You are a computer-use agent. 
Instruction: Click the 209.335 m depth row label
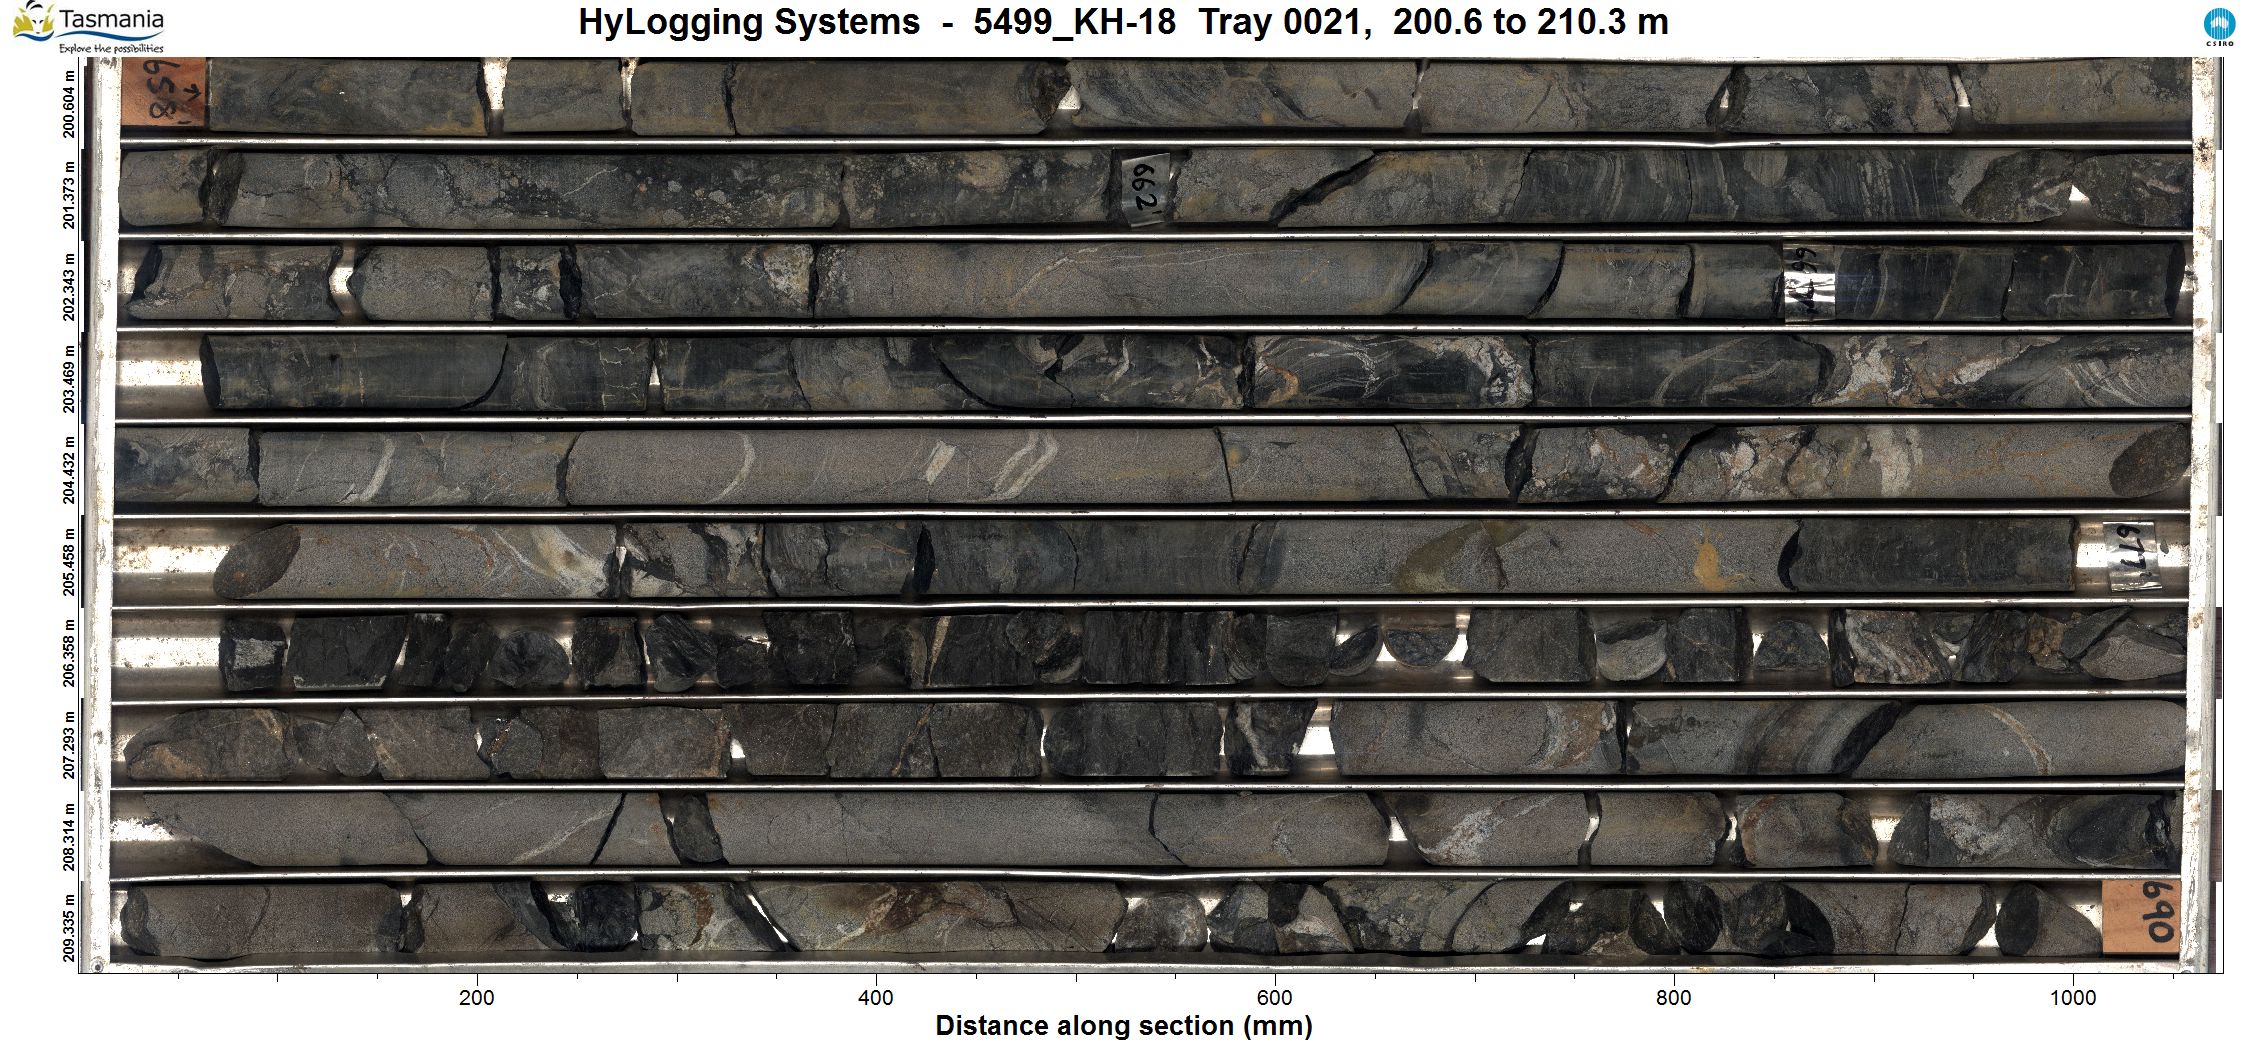coord(69,928)
